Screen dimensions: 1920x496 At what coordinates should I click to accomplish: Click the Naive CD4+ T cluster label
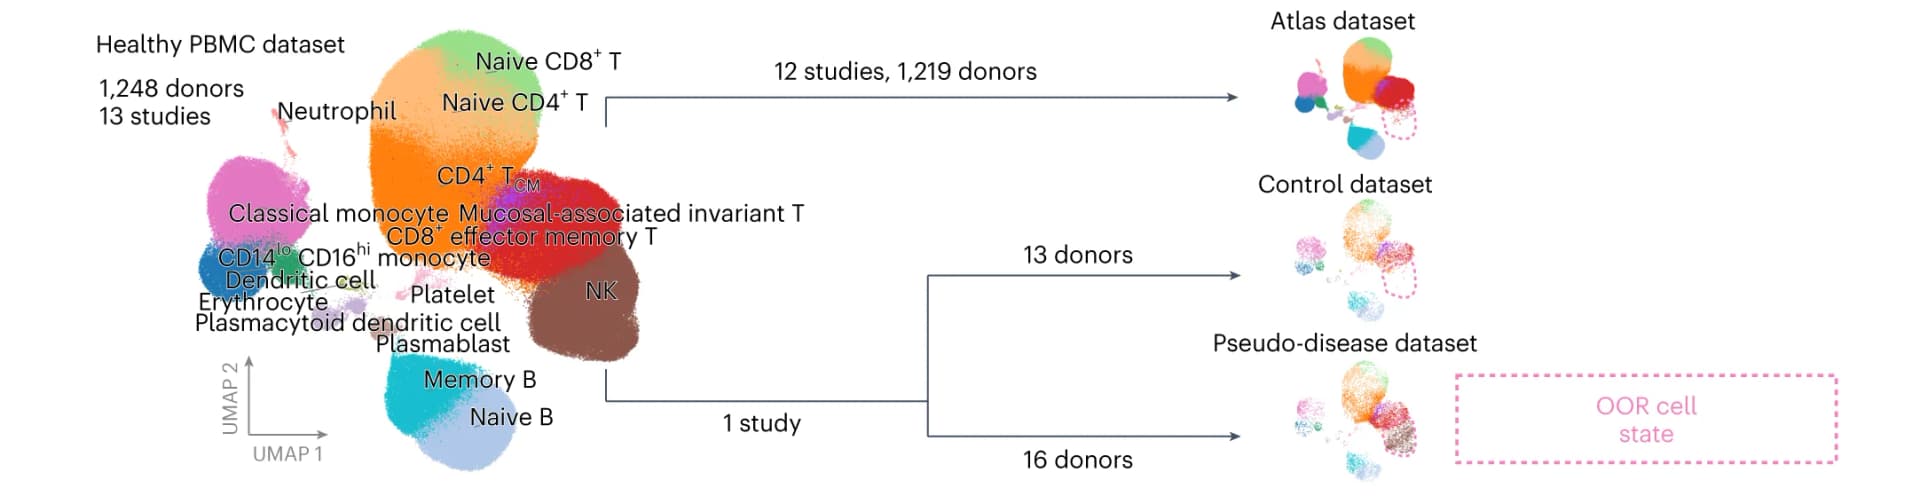click(x=515, y=102)
